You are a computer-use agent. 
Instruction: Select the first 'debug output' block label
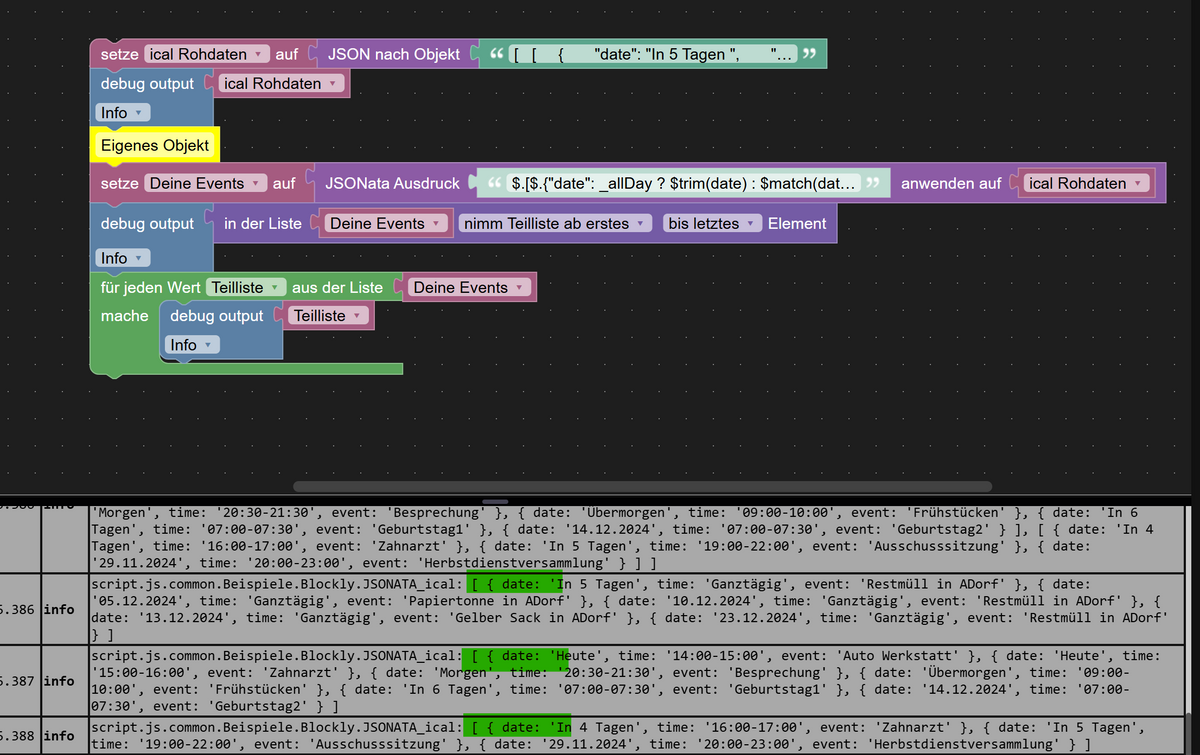[147, 84]
